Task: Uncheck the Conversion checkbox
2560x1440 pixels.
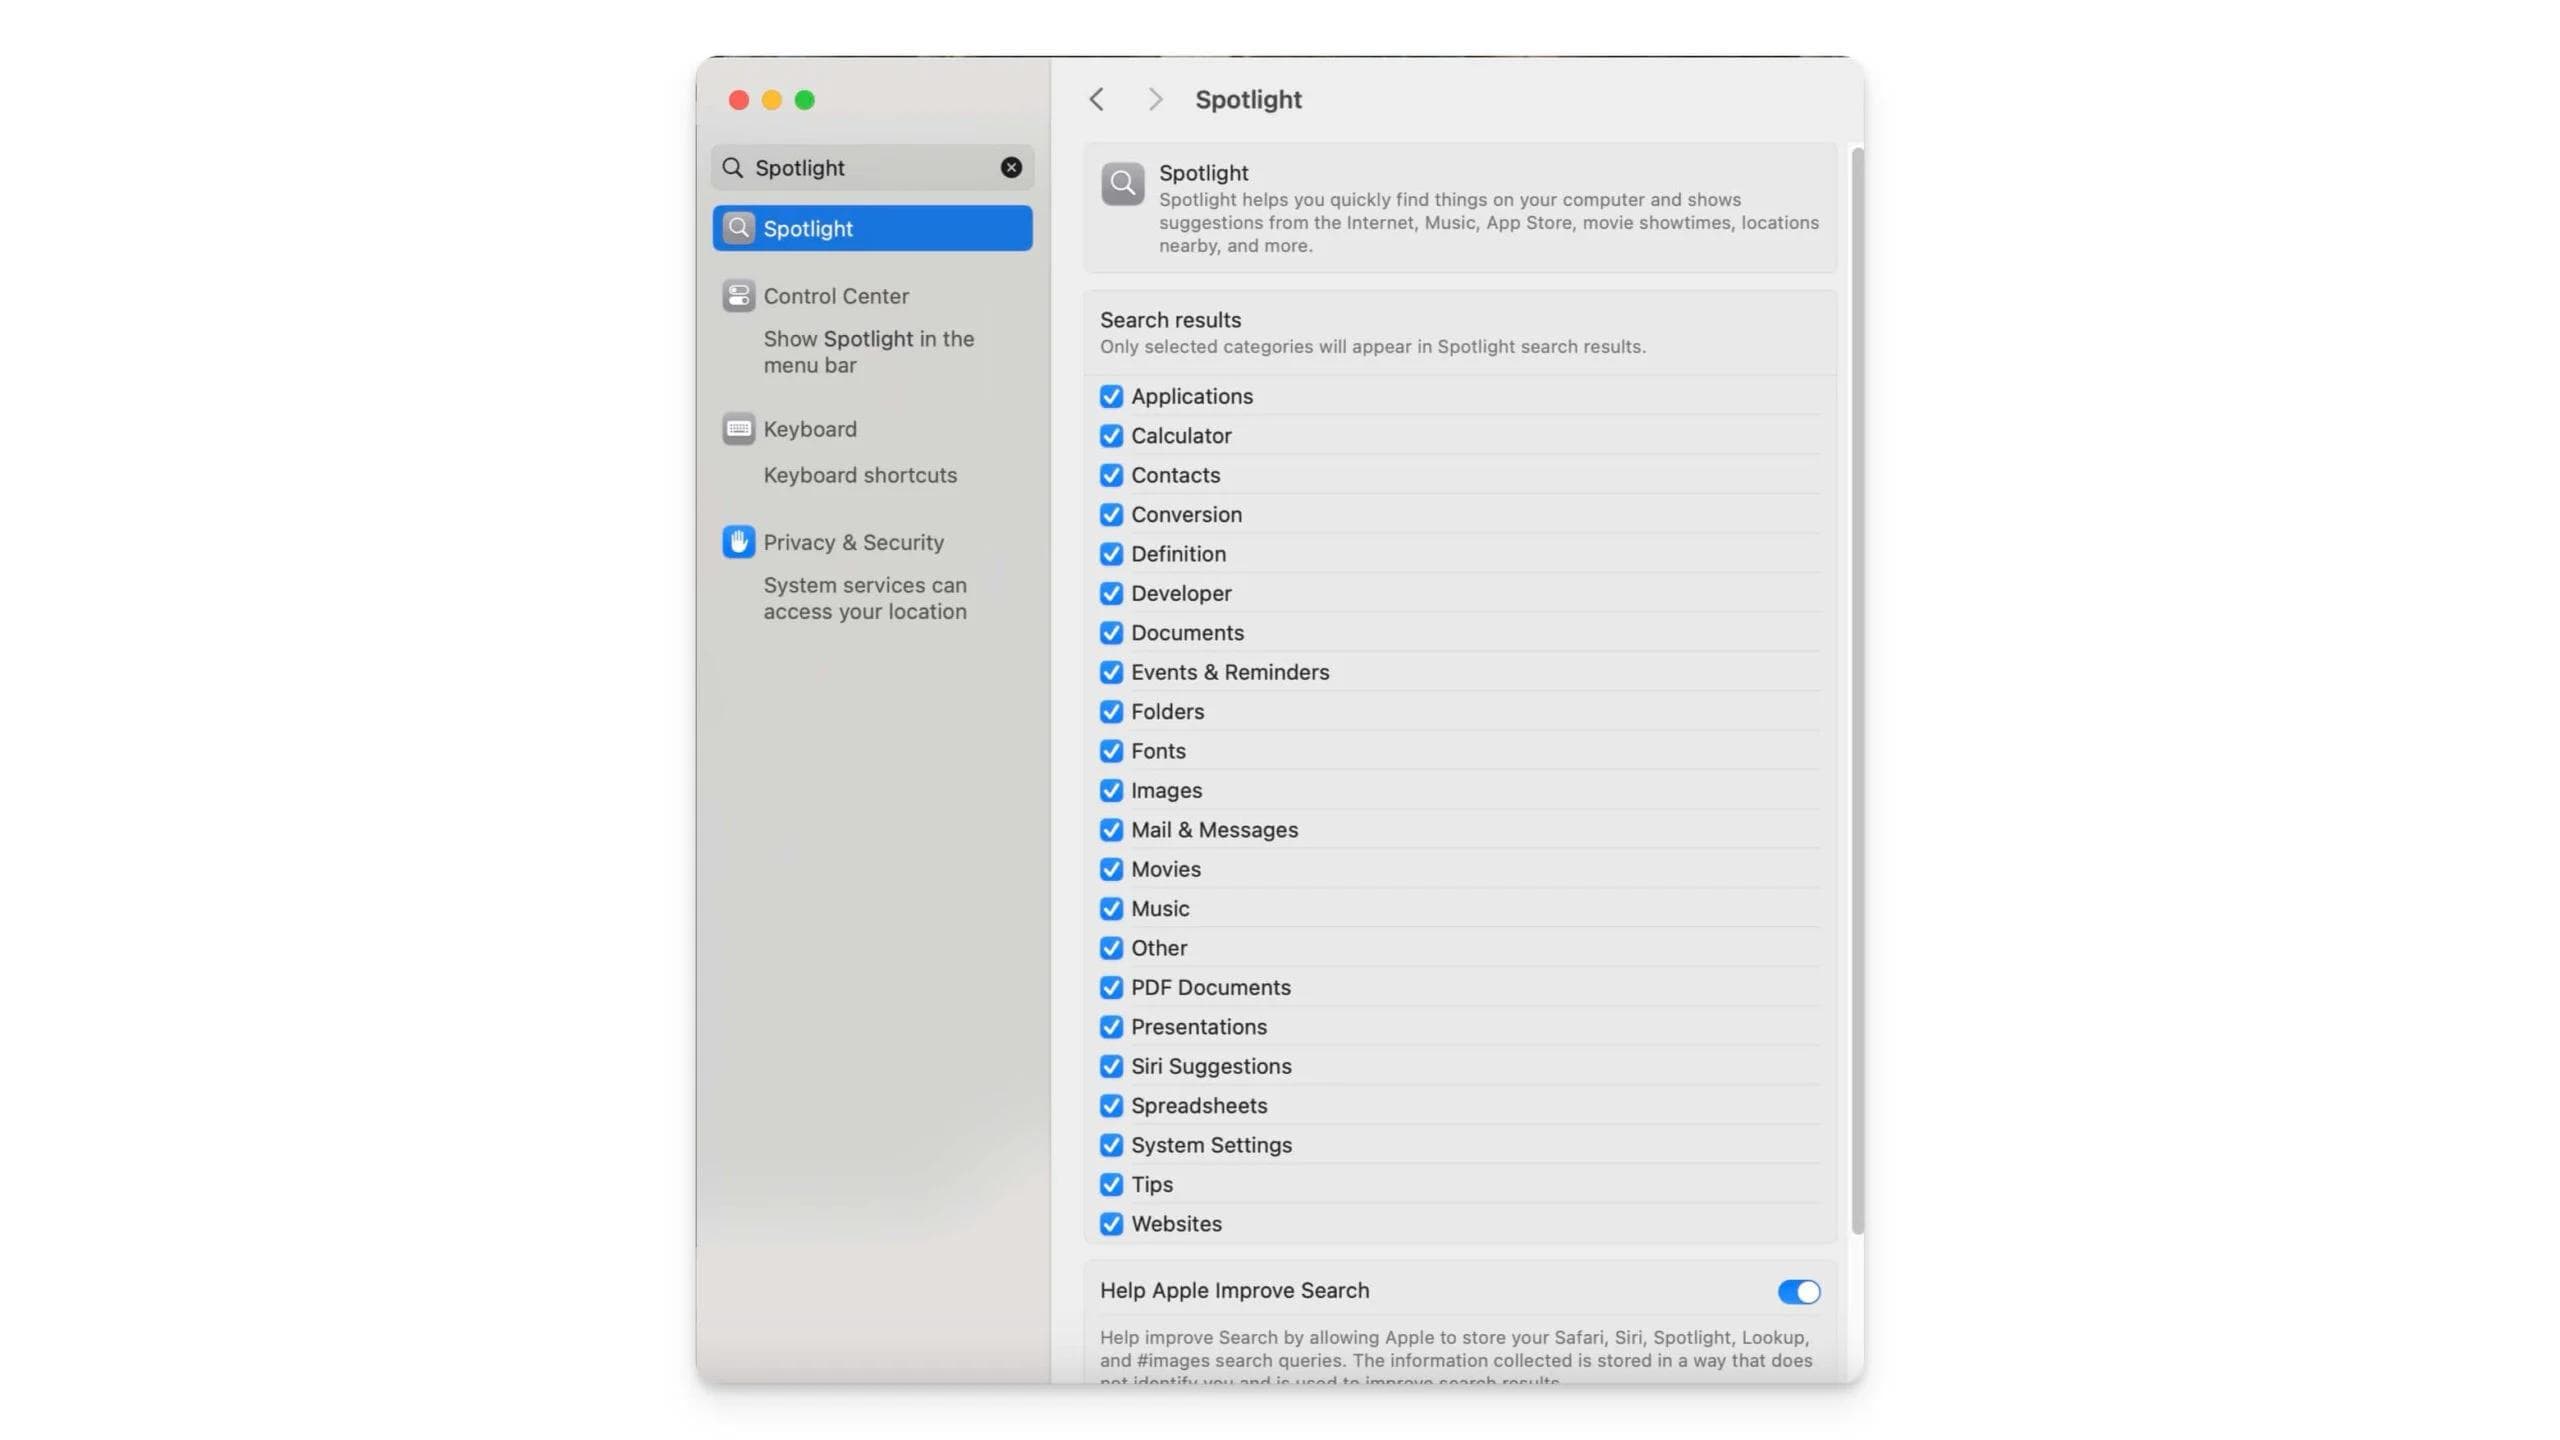Action: (x=1111, y=514)
